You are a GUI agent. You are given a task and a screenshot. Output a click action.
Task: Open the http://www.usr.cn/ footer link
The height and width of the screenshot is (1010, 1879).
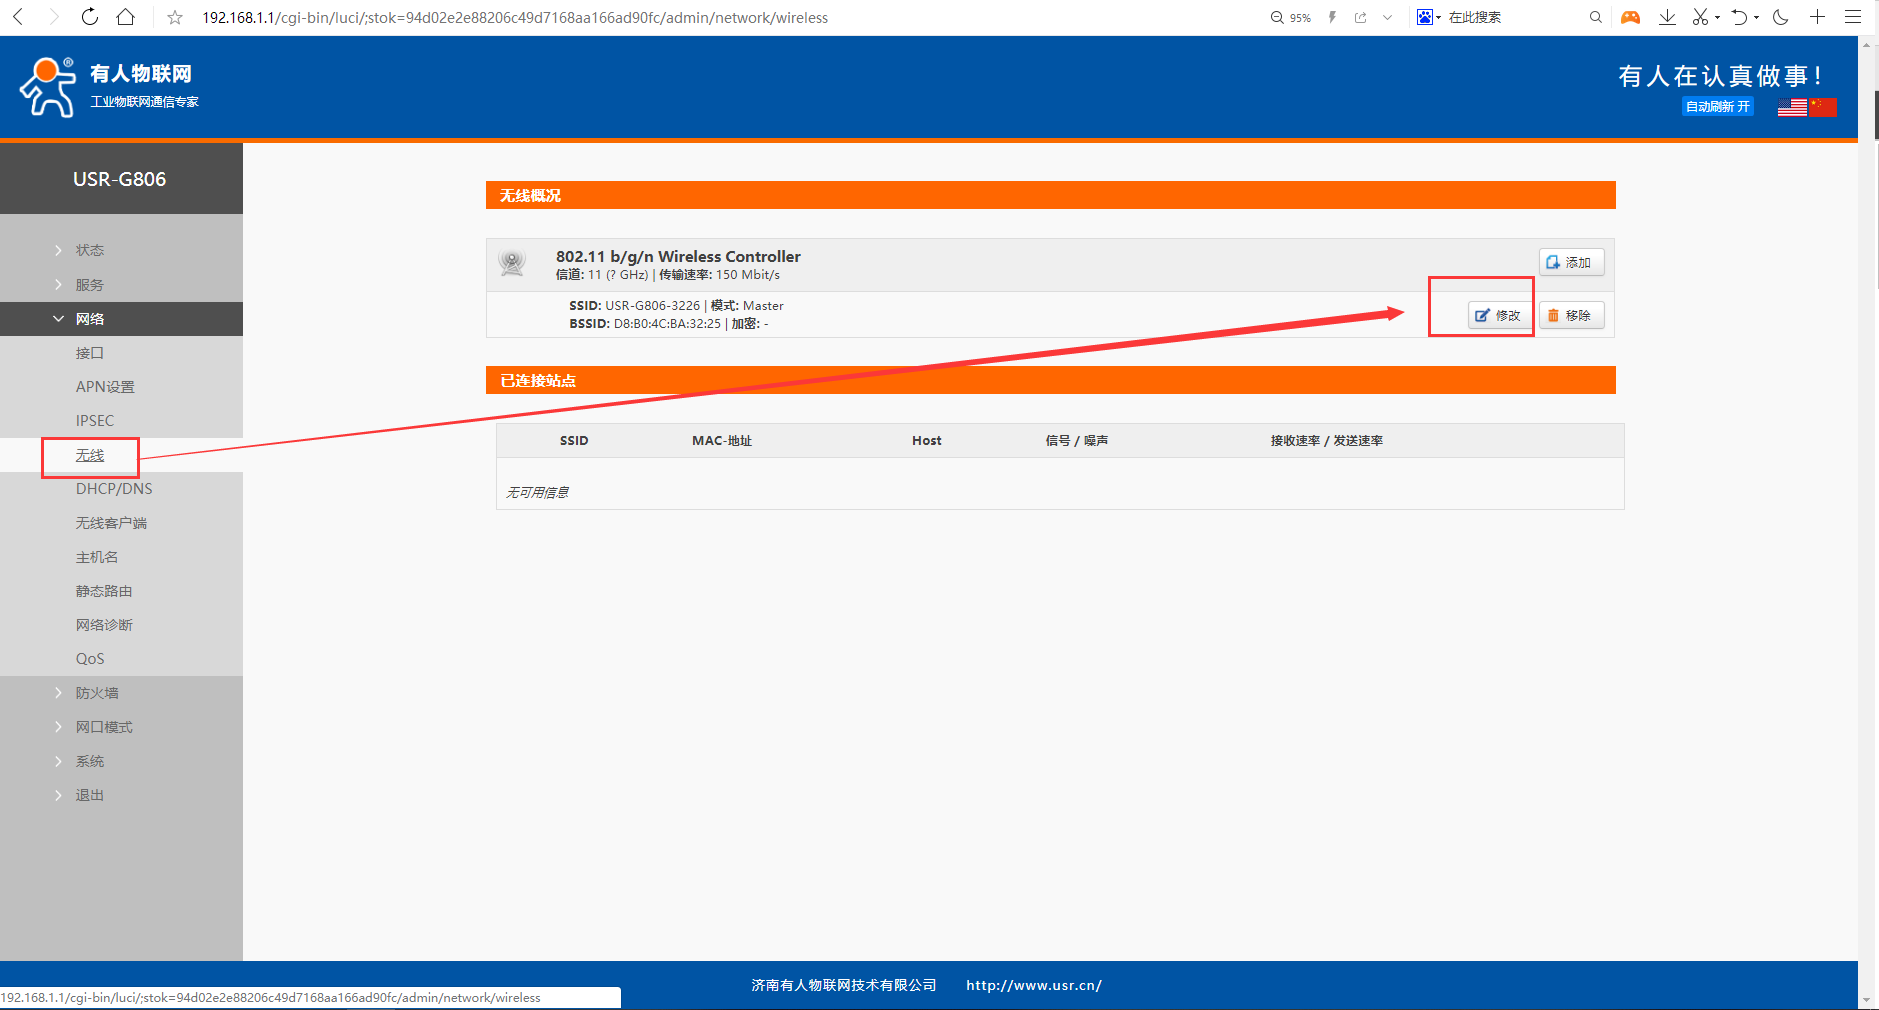coord(1033,985)
